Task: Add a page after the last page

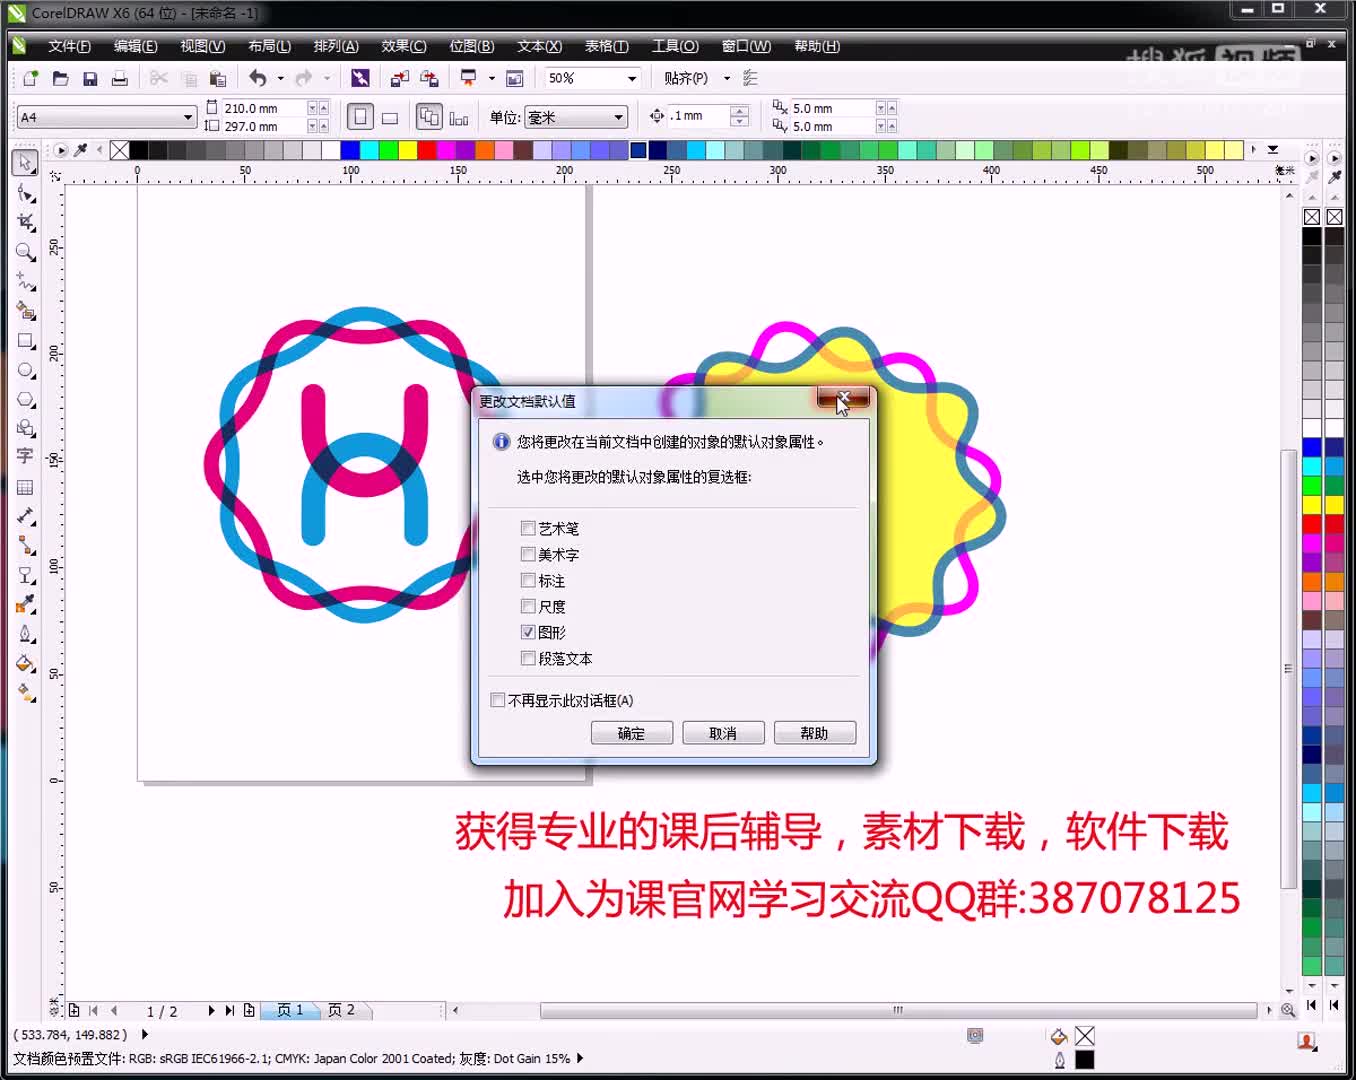Action: tap(249, 1010)
